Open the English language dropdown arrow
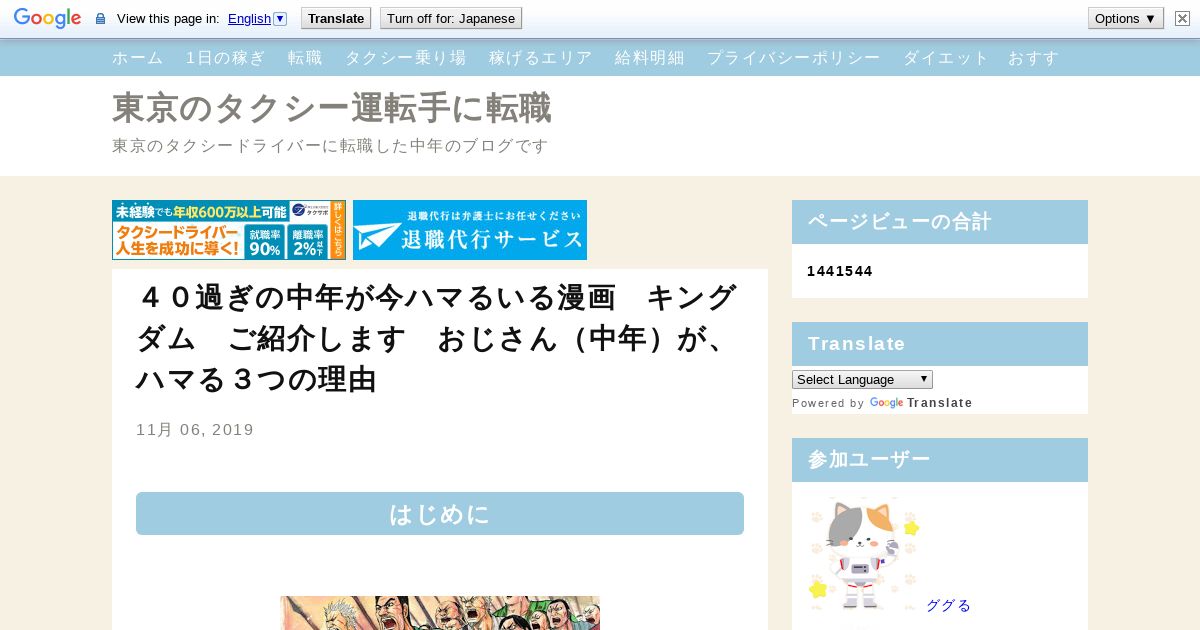 pos(280,18)
